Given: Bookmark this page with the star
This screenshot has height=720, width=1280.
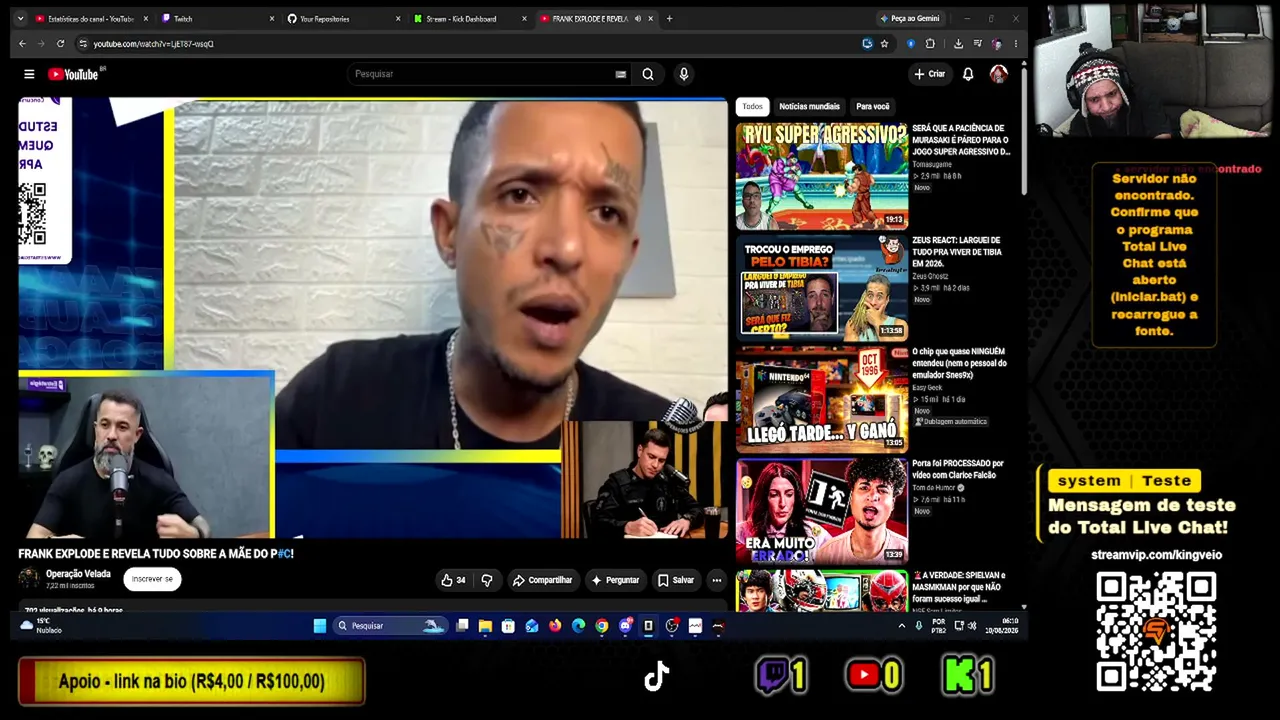Looking at the screenshot, I should click(x=884, y=44).
